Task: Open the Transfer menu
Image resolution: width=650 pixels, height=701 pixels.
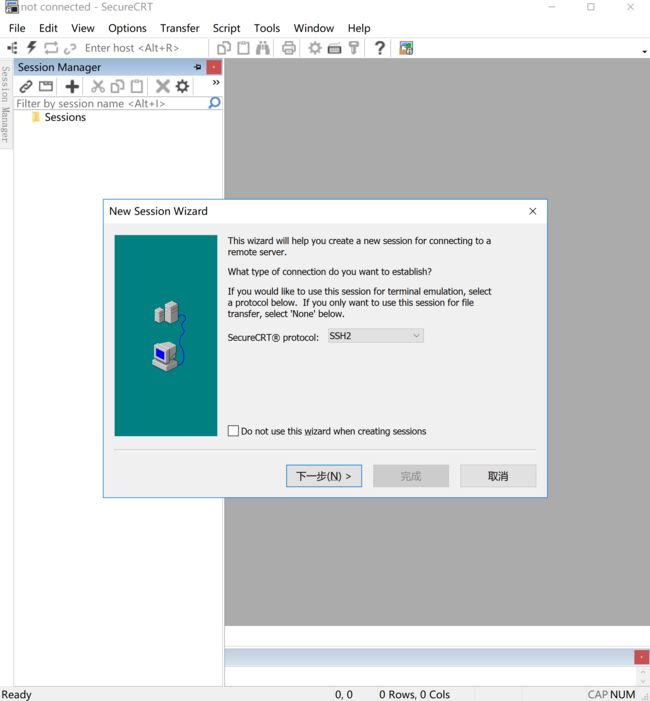Action: coord(180,28)
